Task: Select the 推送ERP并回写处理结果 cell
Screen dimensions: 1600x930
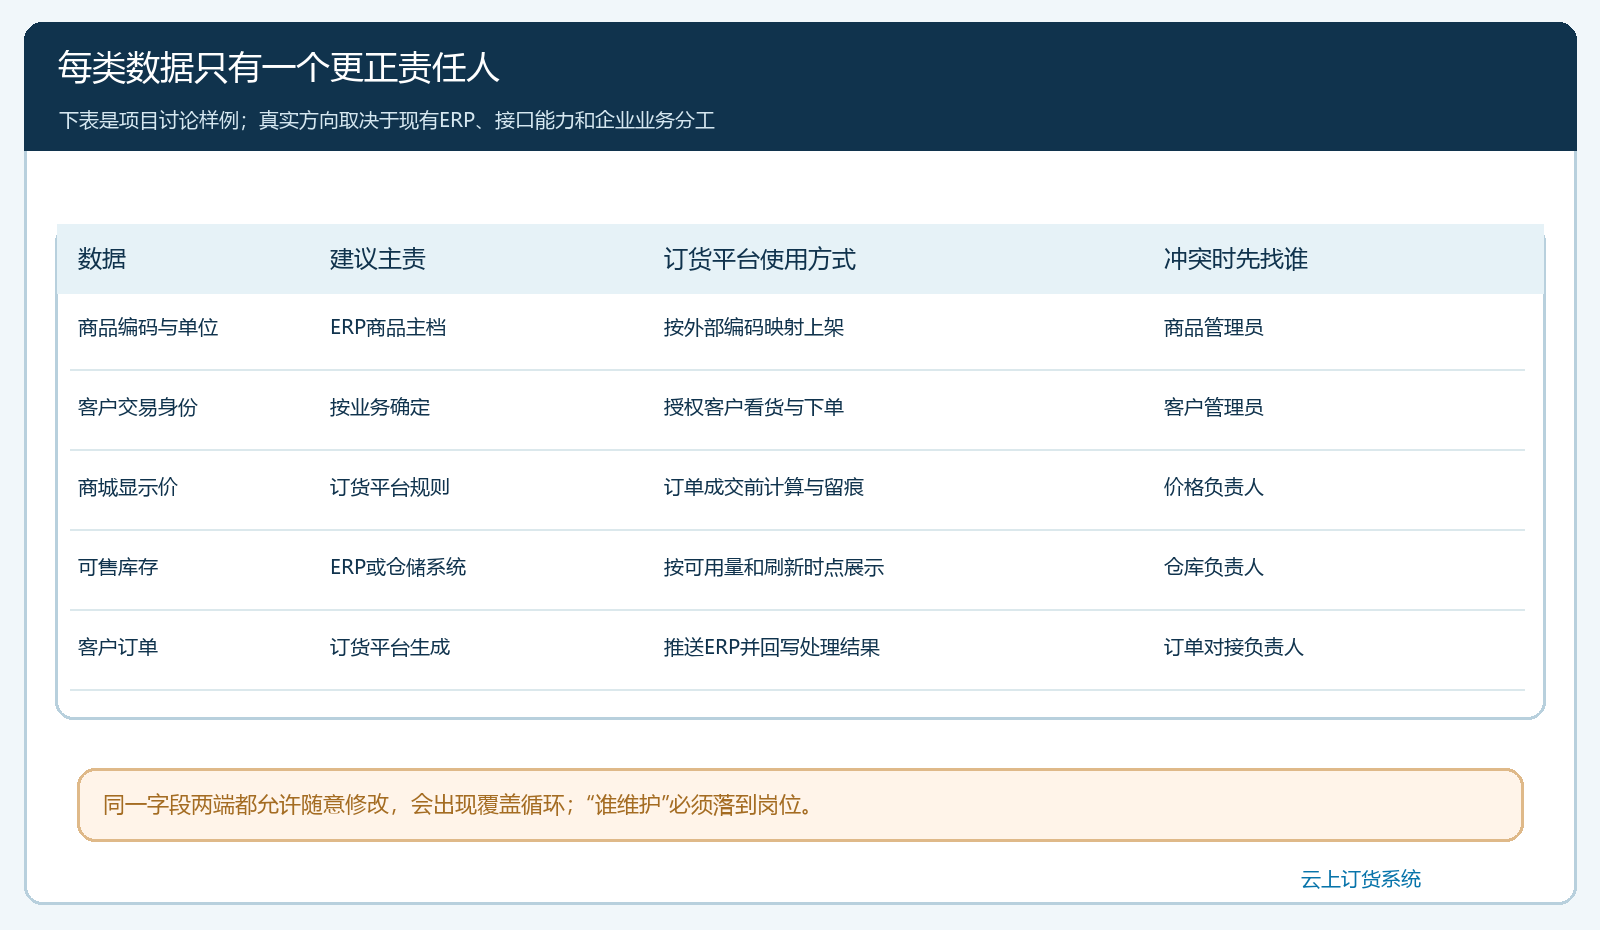Action: coord(772,647)
